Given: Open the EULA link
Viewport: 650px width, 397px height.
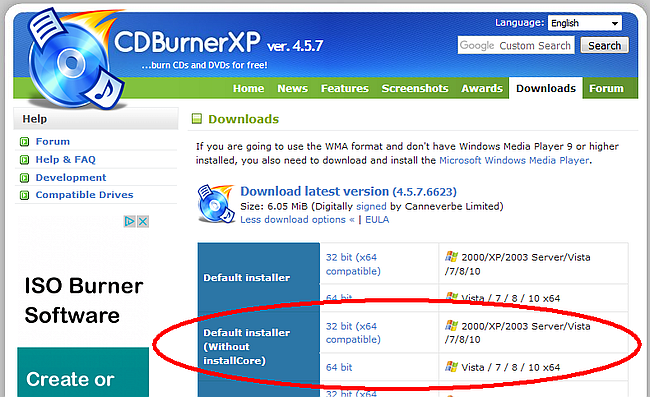Looking at the screenshot, I should click(x=377, y=220).
